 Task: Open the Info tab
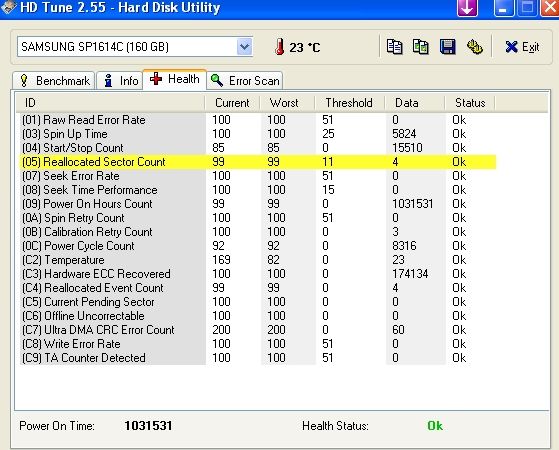(x=120, y=81)
